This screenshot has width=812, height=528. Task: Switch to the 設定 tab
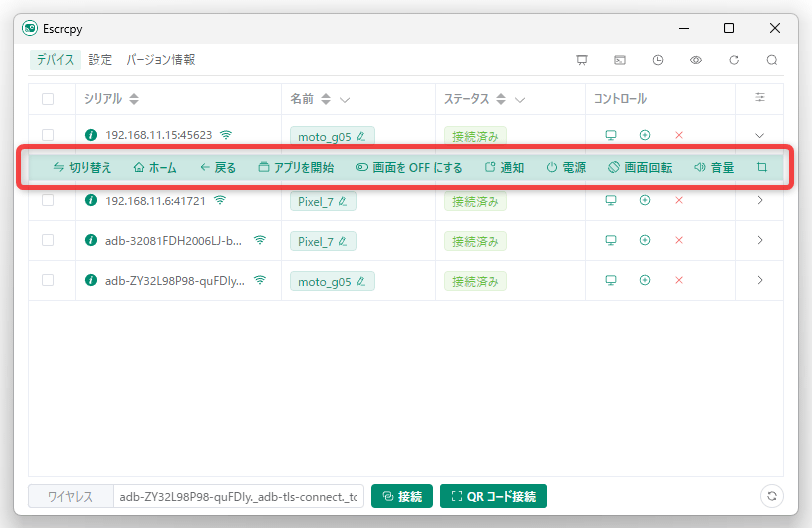pyautogui.click(x=100, y=60)
